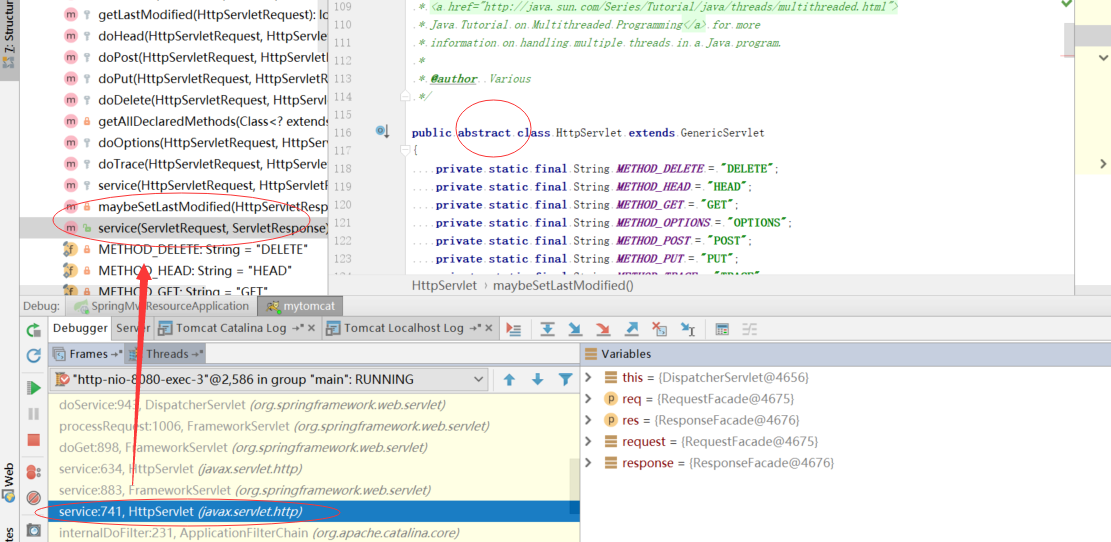The height and width of the screenshot is (542, 1111).
Task: Close the Tomcat Localhost Log tab
Action: (x=490, y=329)
